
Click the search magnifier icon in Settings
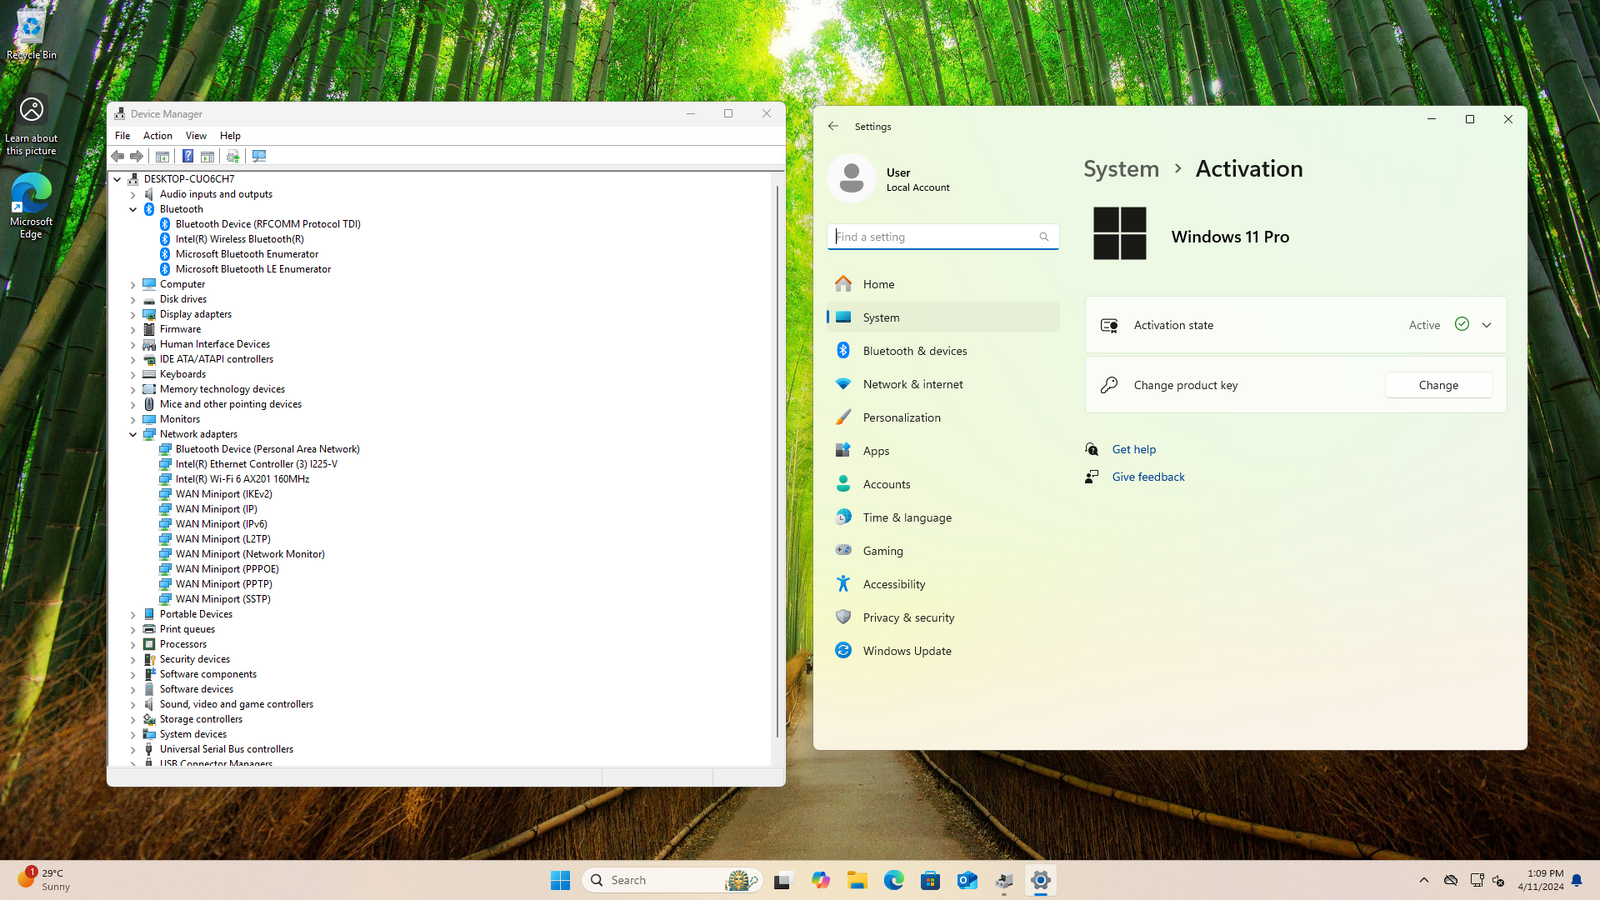(x=1044, y=237)
